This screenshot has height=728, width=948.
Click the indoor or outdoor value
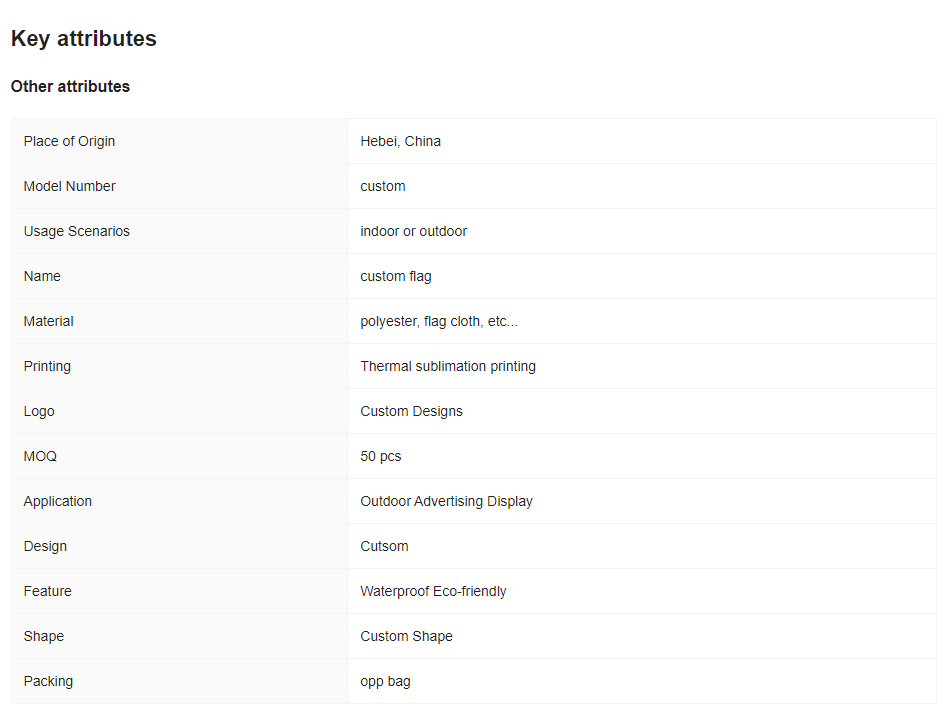point(414,231)
